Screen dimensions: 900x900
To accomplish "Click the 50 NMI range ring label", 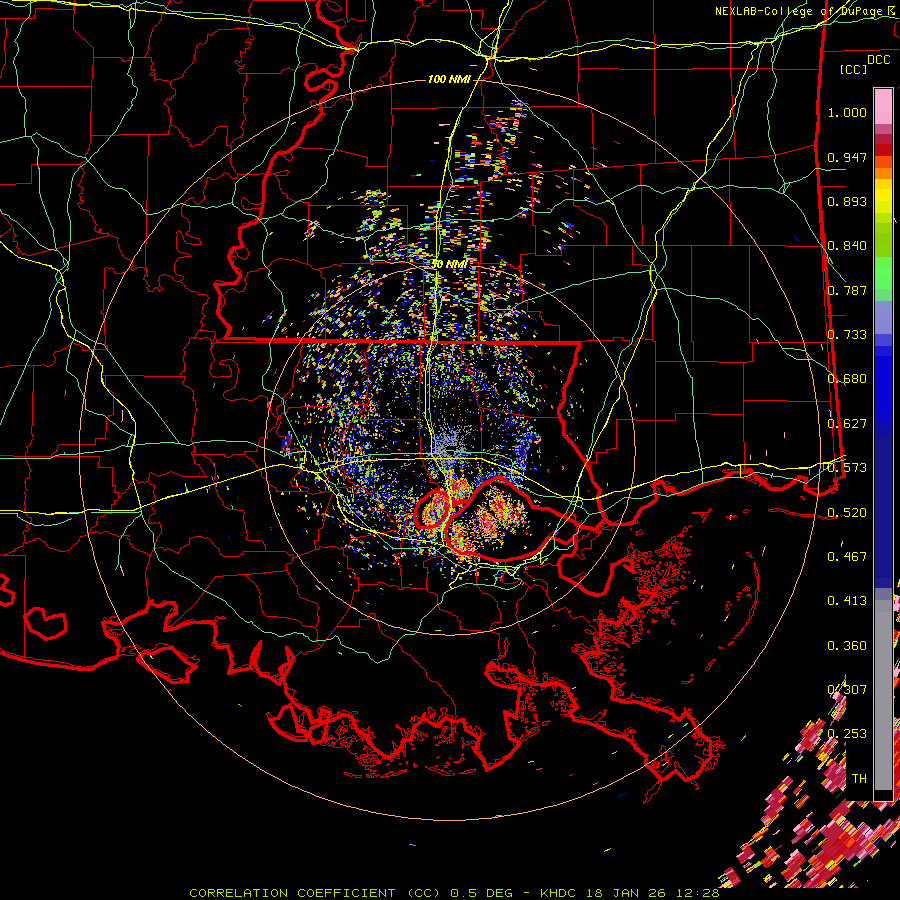I will coord(449,264).
